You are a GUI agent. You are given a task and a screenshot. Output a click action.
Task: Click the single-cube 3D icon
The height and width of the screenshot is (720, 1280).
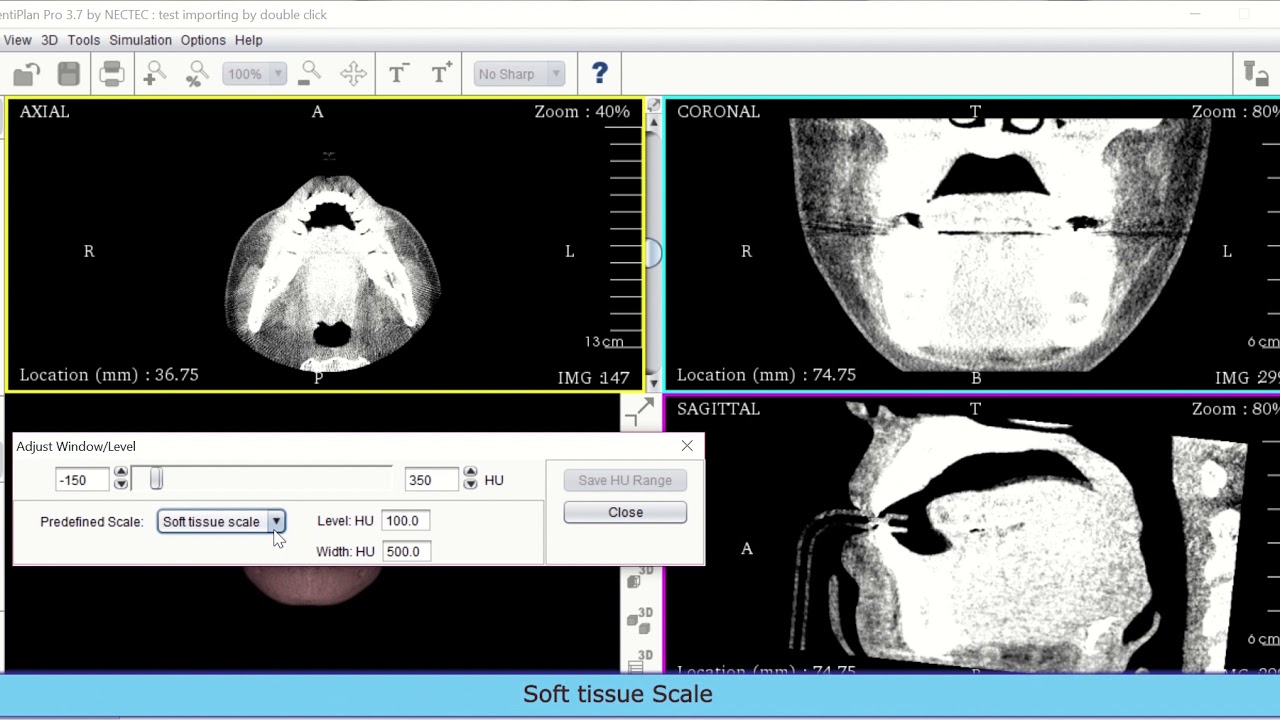[639, 577]
